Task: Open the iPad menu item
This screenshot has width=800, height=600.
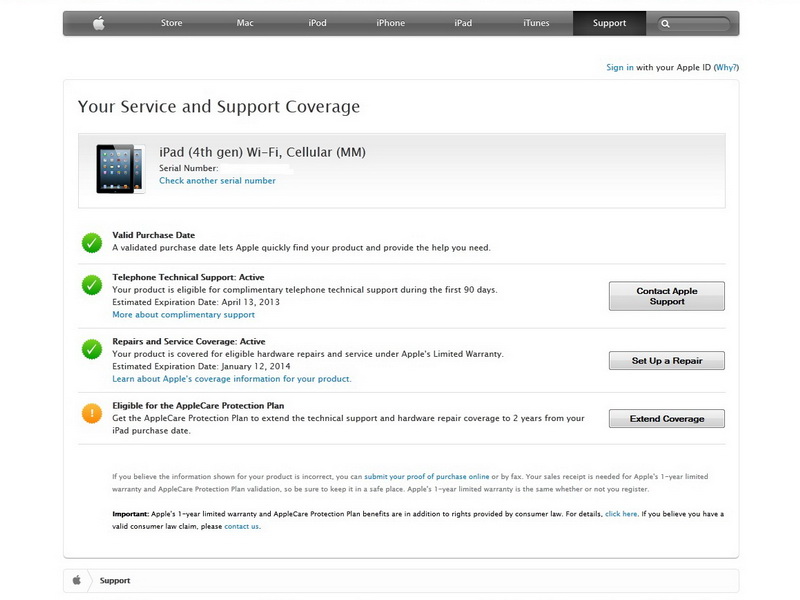Action: click(463, 23)
